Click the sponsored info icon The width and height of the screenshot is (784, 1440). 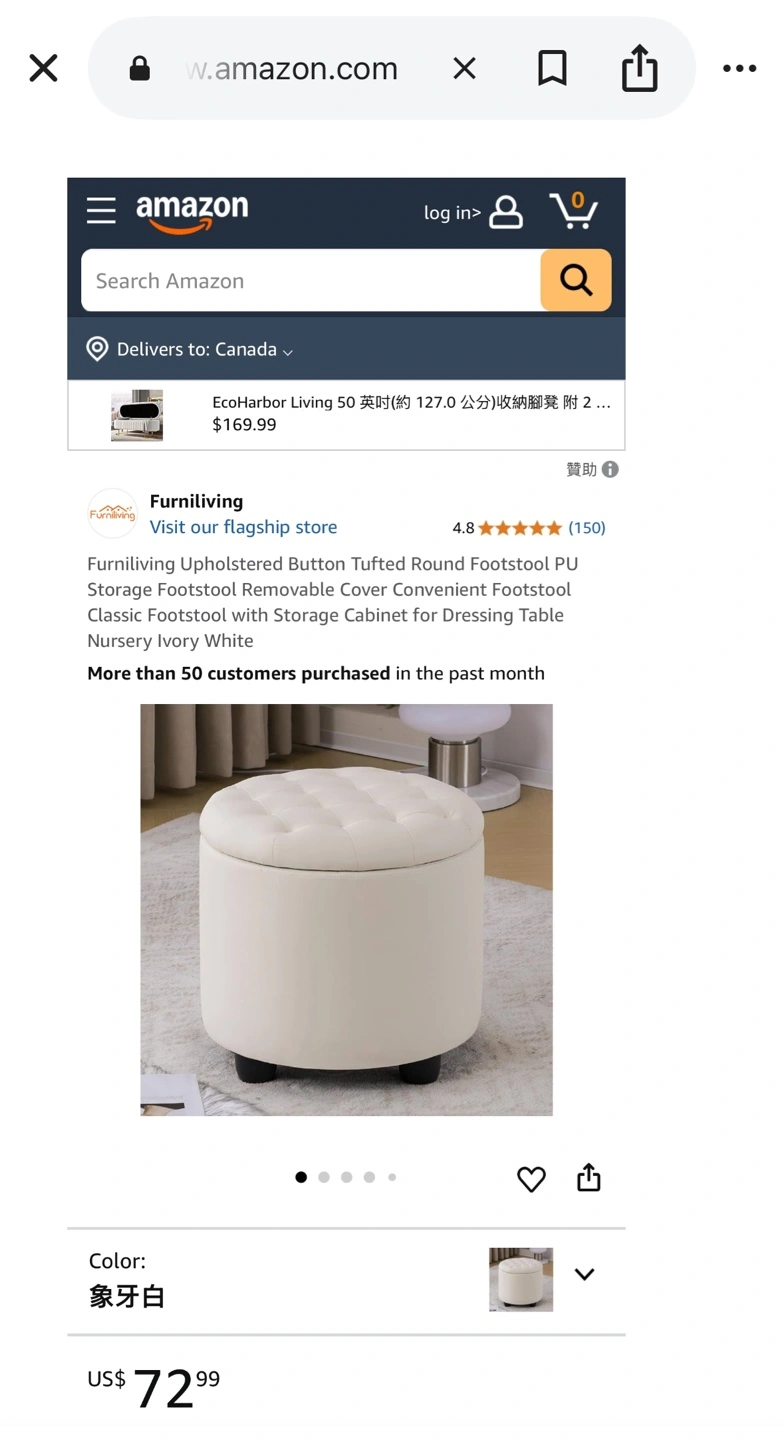point(610,469)
